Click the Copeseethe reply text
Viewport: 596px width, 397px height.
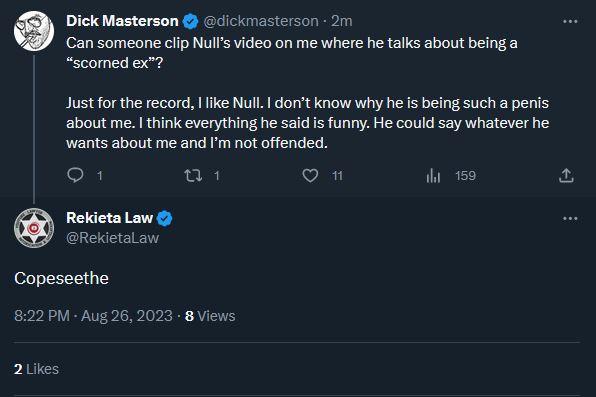click(x=61, y=279)
